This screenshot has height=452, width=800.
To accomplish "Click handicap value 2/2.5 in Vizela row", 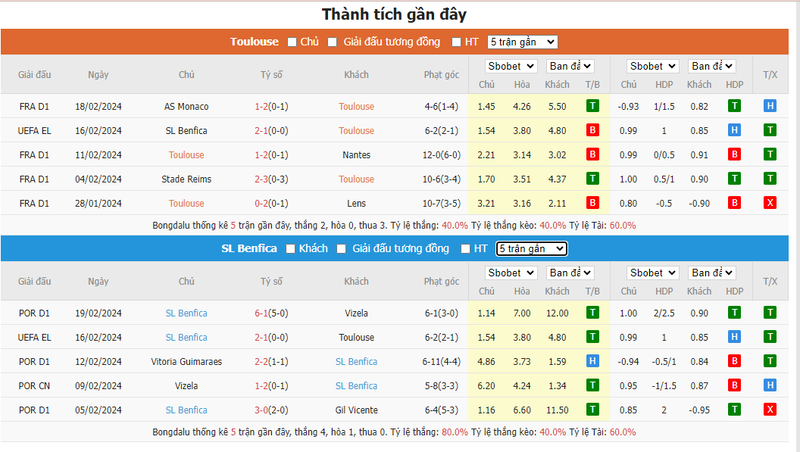I will (x=664, y=313).
